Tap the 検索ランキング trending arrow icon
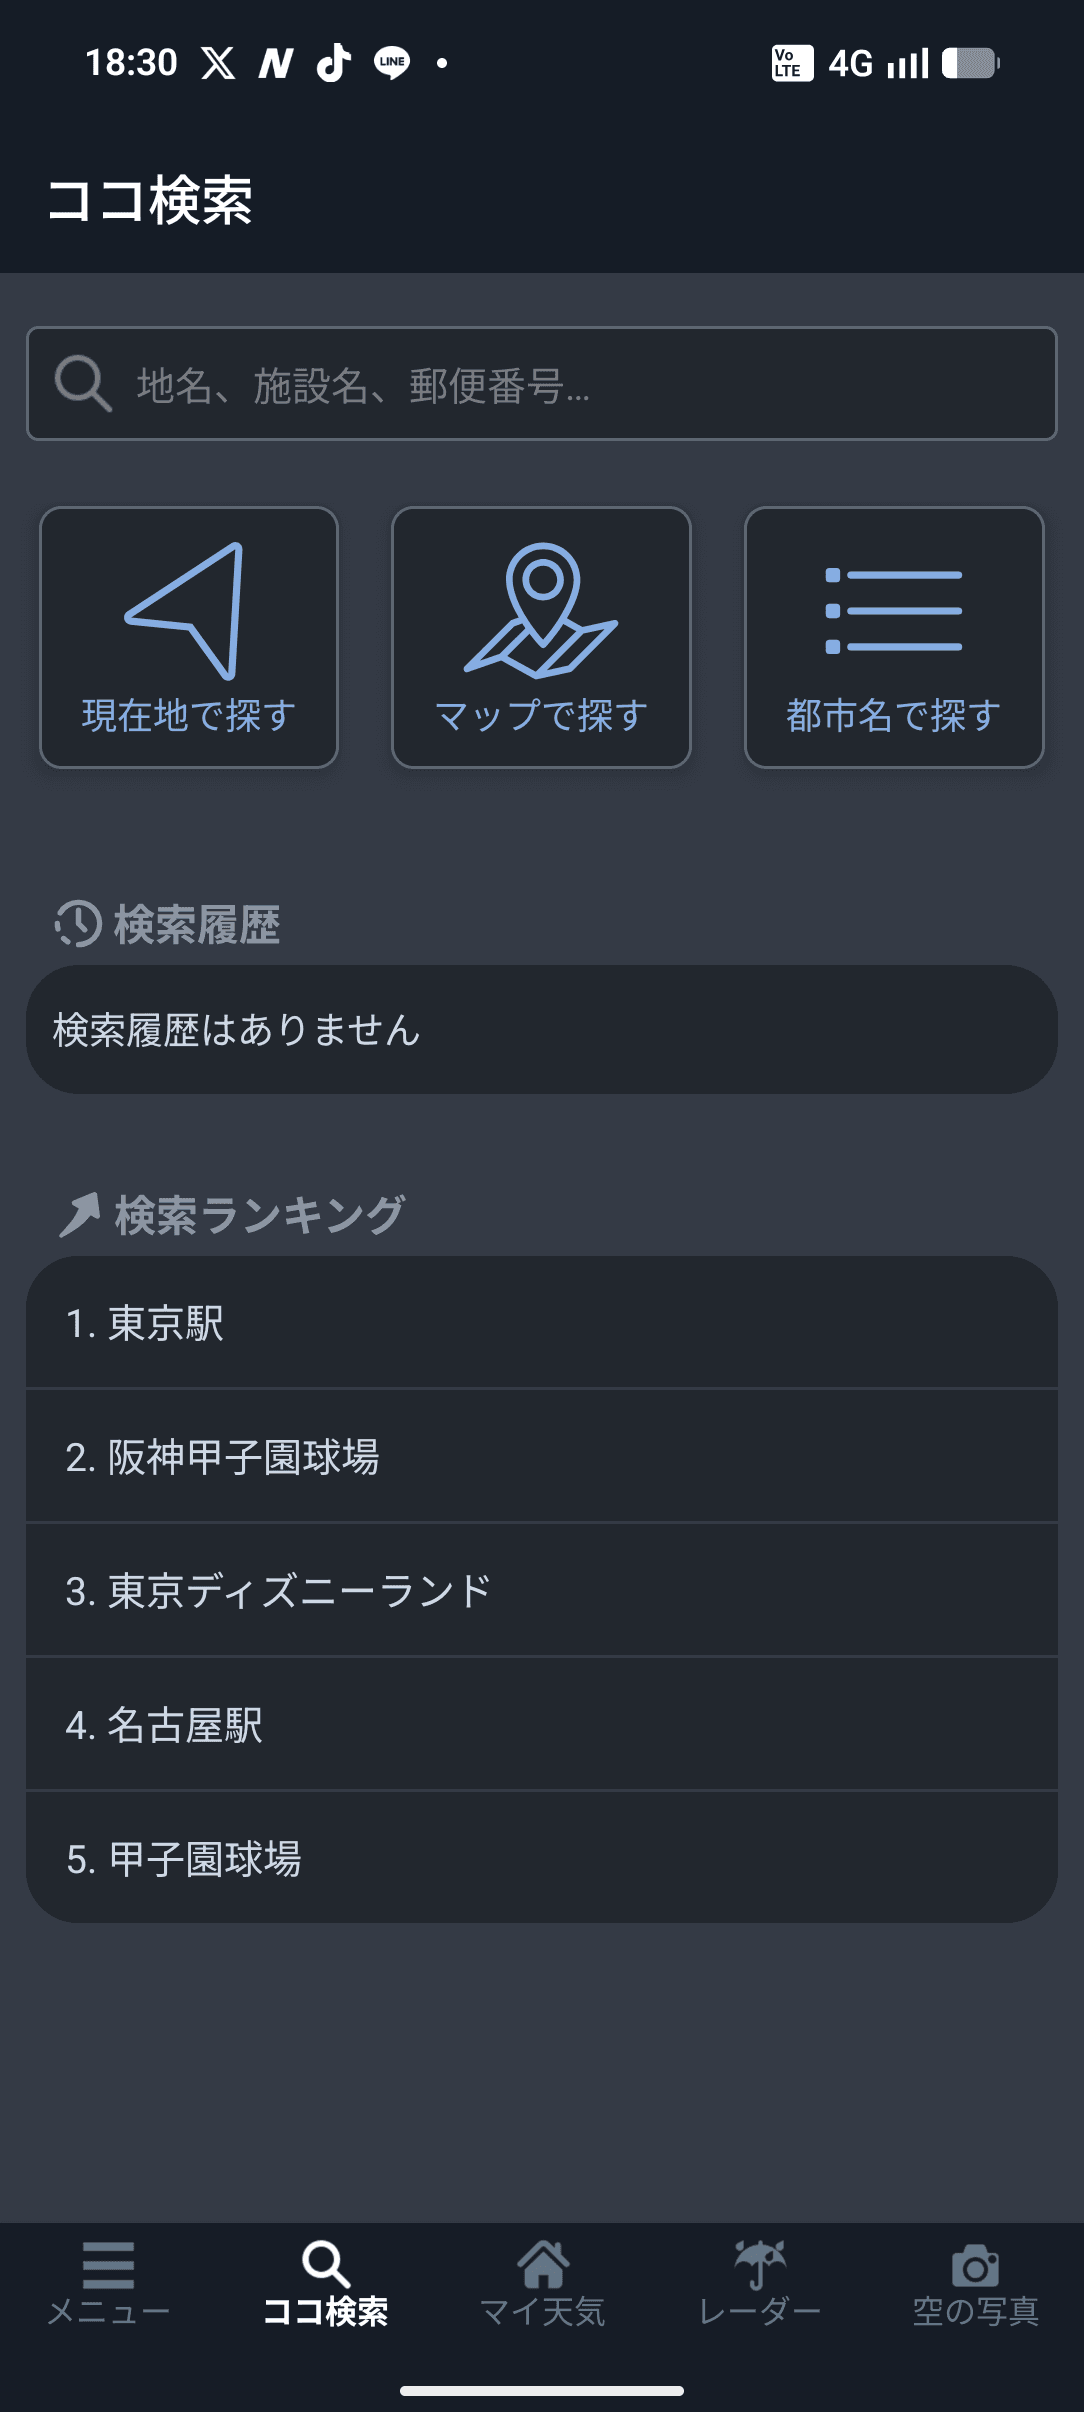This screenshot has height=2412, width=1084. [80, 1215]
